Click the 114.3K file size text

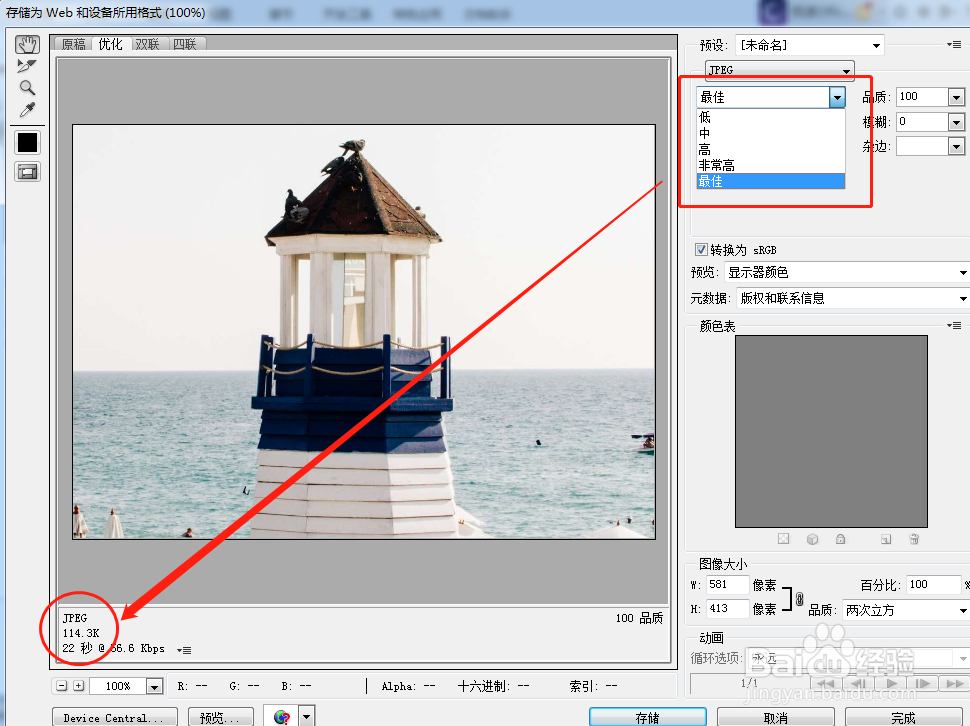coord(81,633)
